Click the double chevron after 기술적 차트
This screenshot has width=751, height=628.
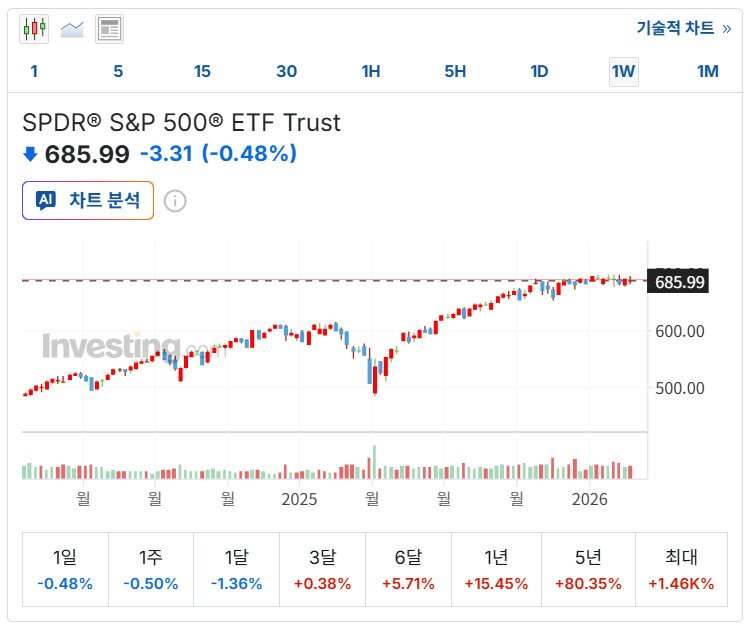click(x=727, y=29)
